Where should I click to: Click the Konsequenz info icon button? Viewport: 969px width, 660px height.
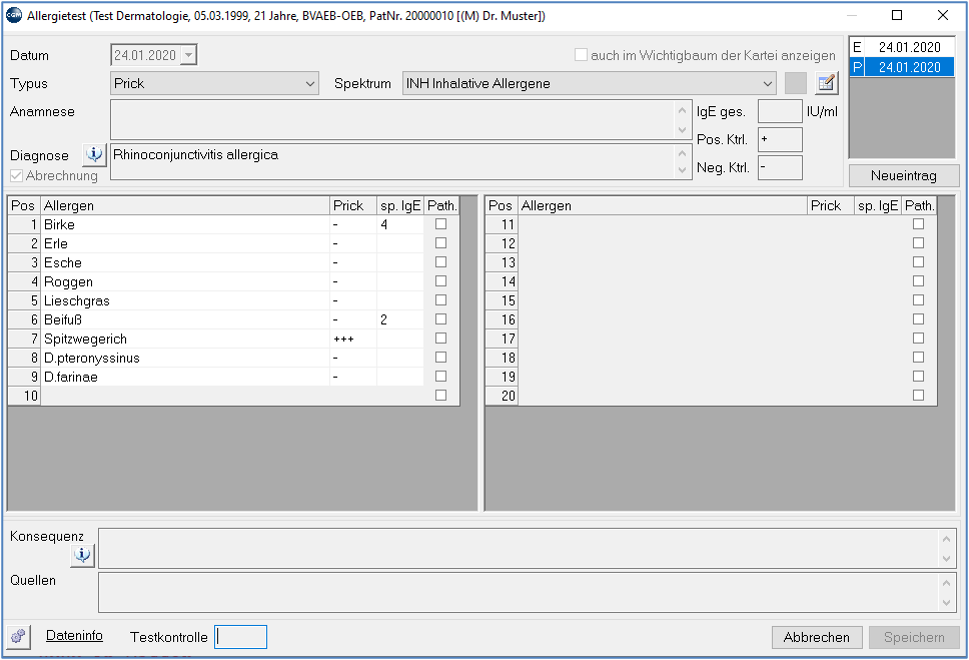82,555
